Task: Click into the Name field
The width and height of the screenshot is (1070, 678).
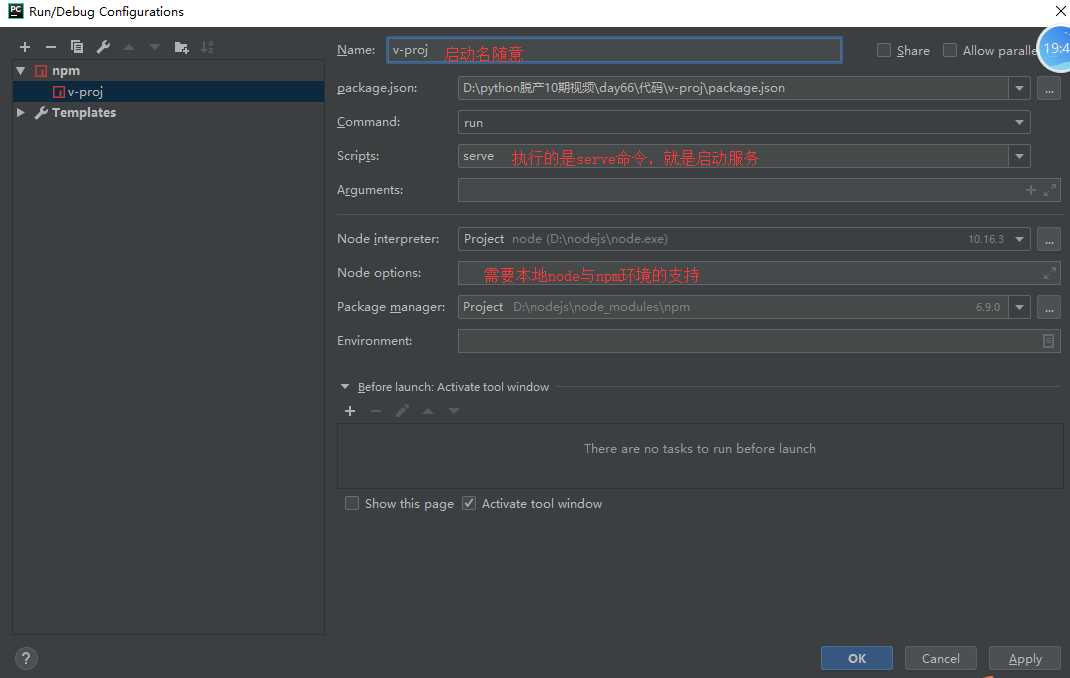Action: (614, 50)
